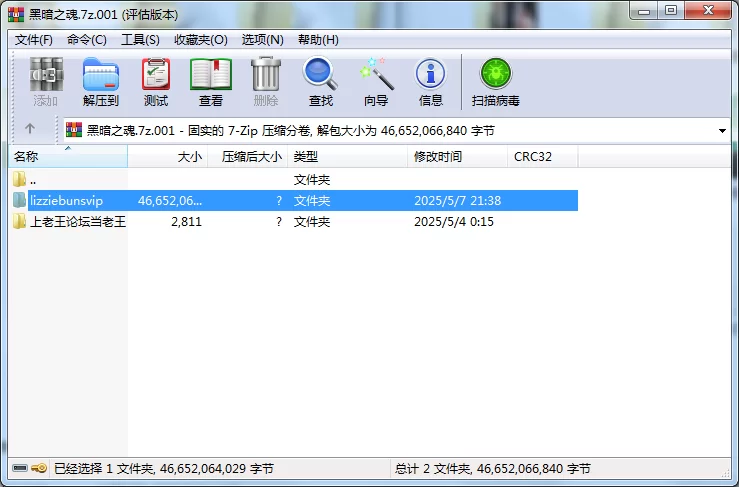Launch the 查找 (Find) magnifier tool
This screenshot has height=487, width=739.
[x=320, y=82]
